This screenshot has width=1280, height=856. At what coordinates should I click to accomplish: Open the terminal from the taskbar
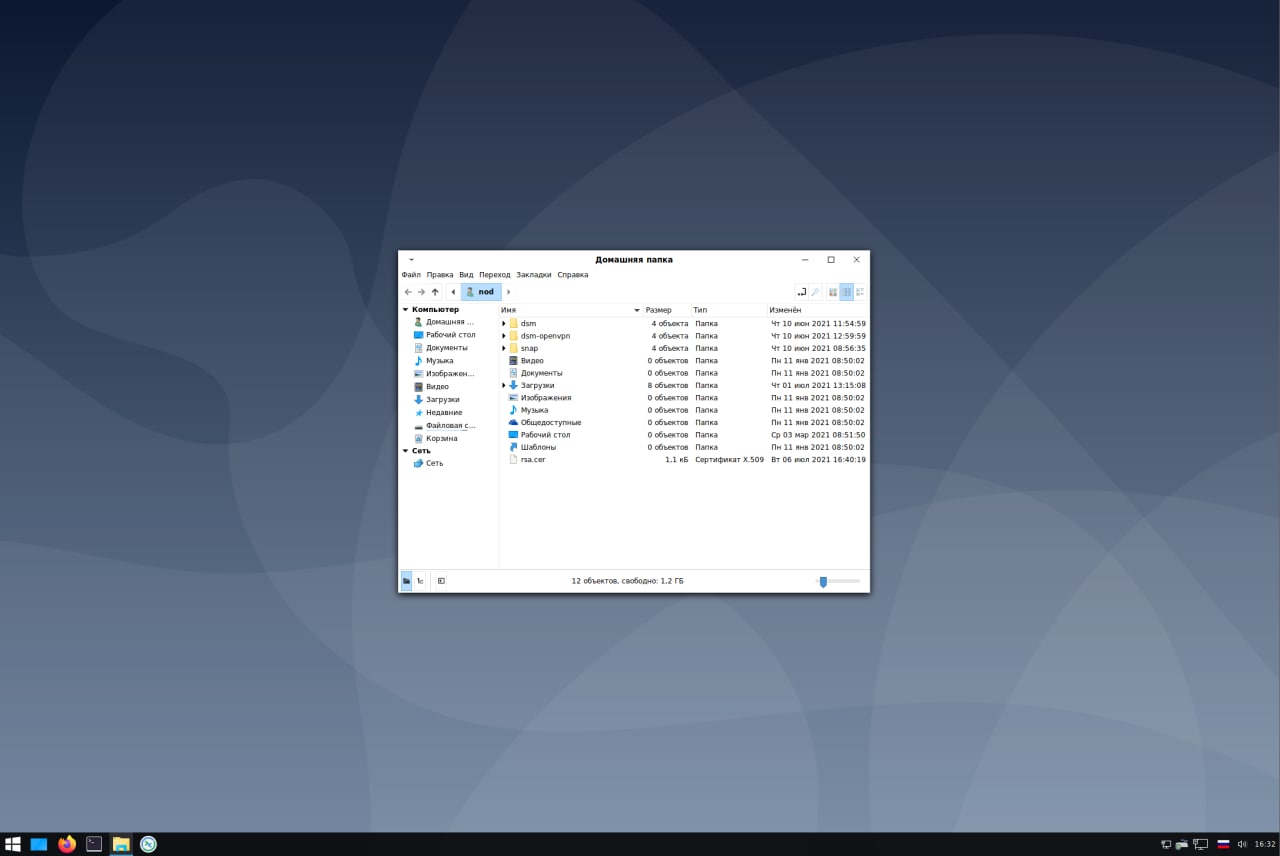[x=94, y=844]
